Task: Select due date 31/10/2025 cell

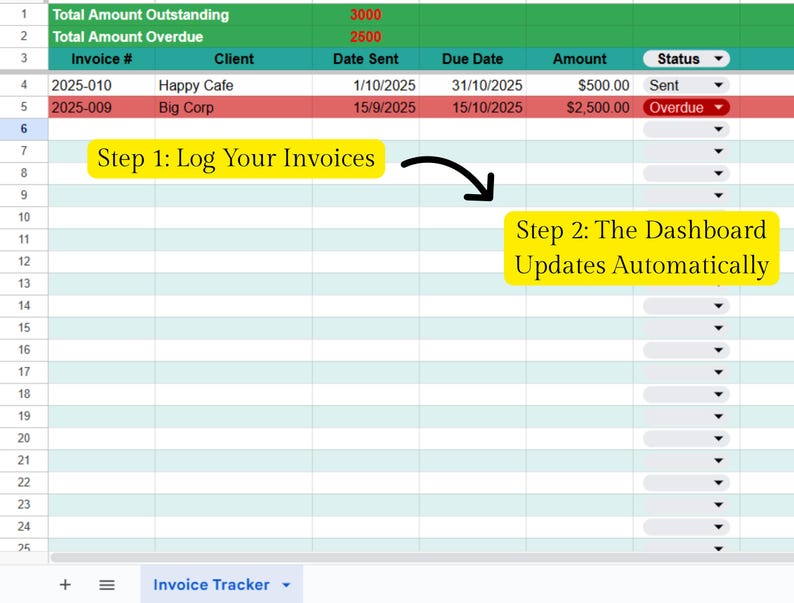Action: (x=472, y=85)
